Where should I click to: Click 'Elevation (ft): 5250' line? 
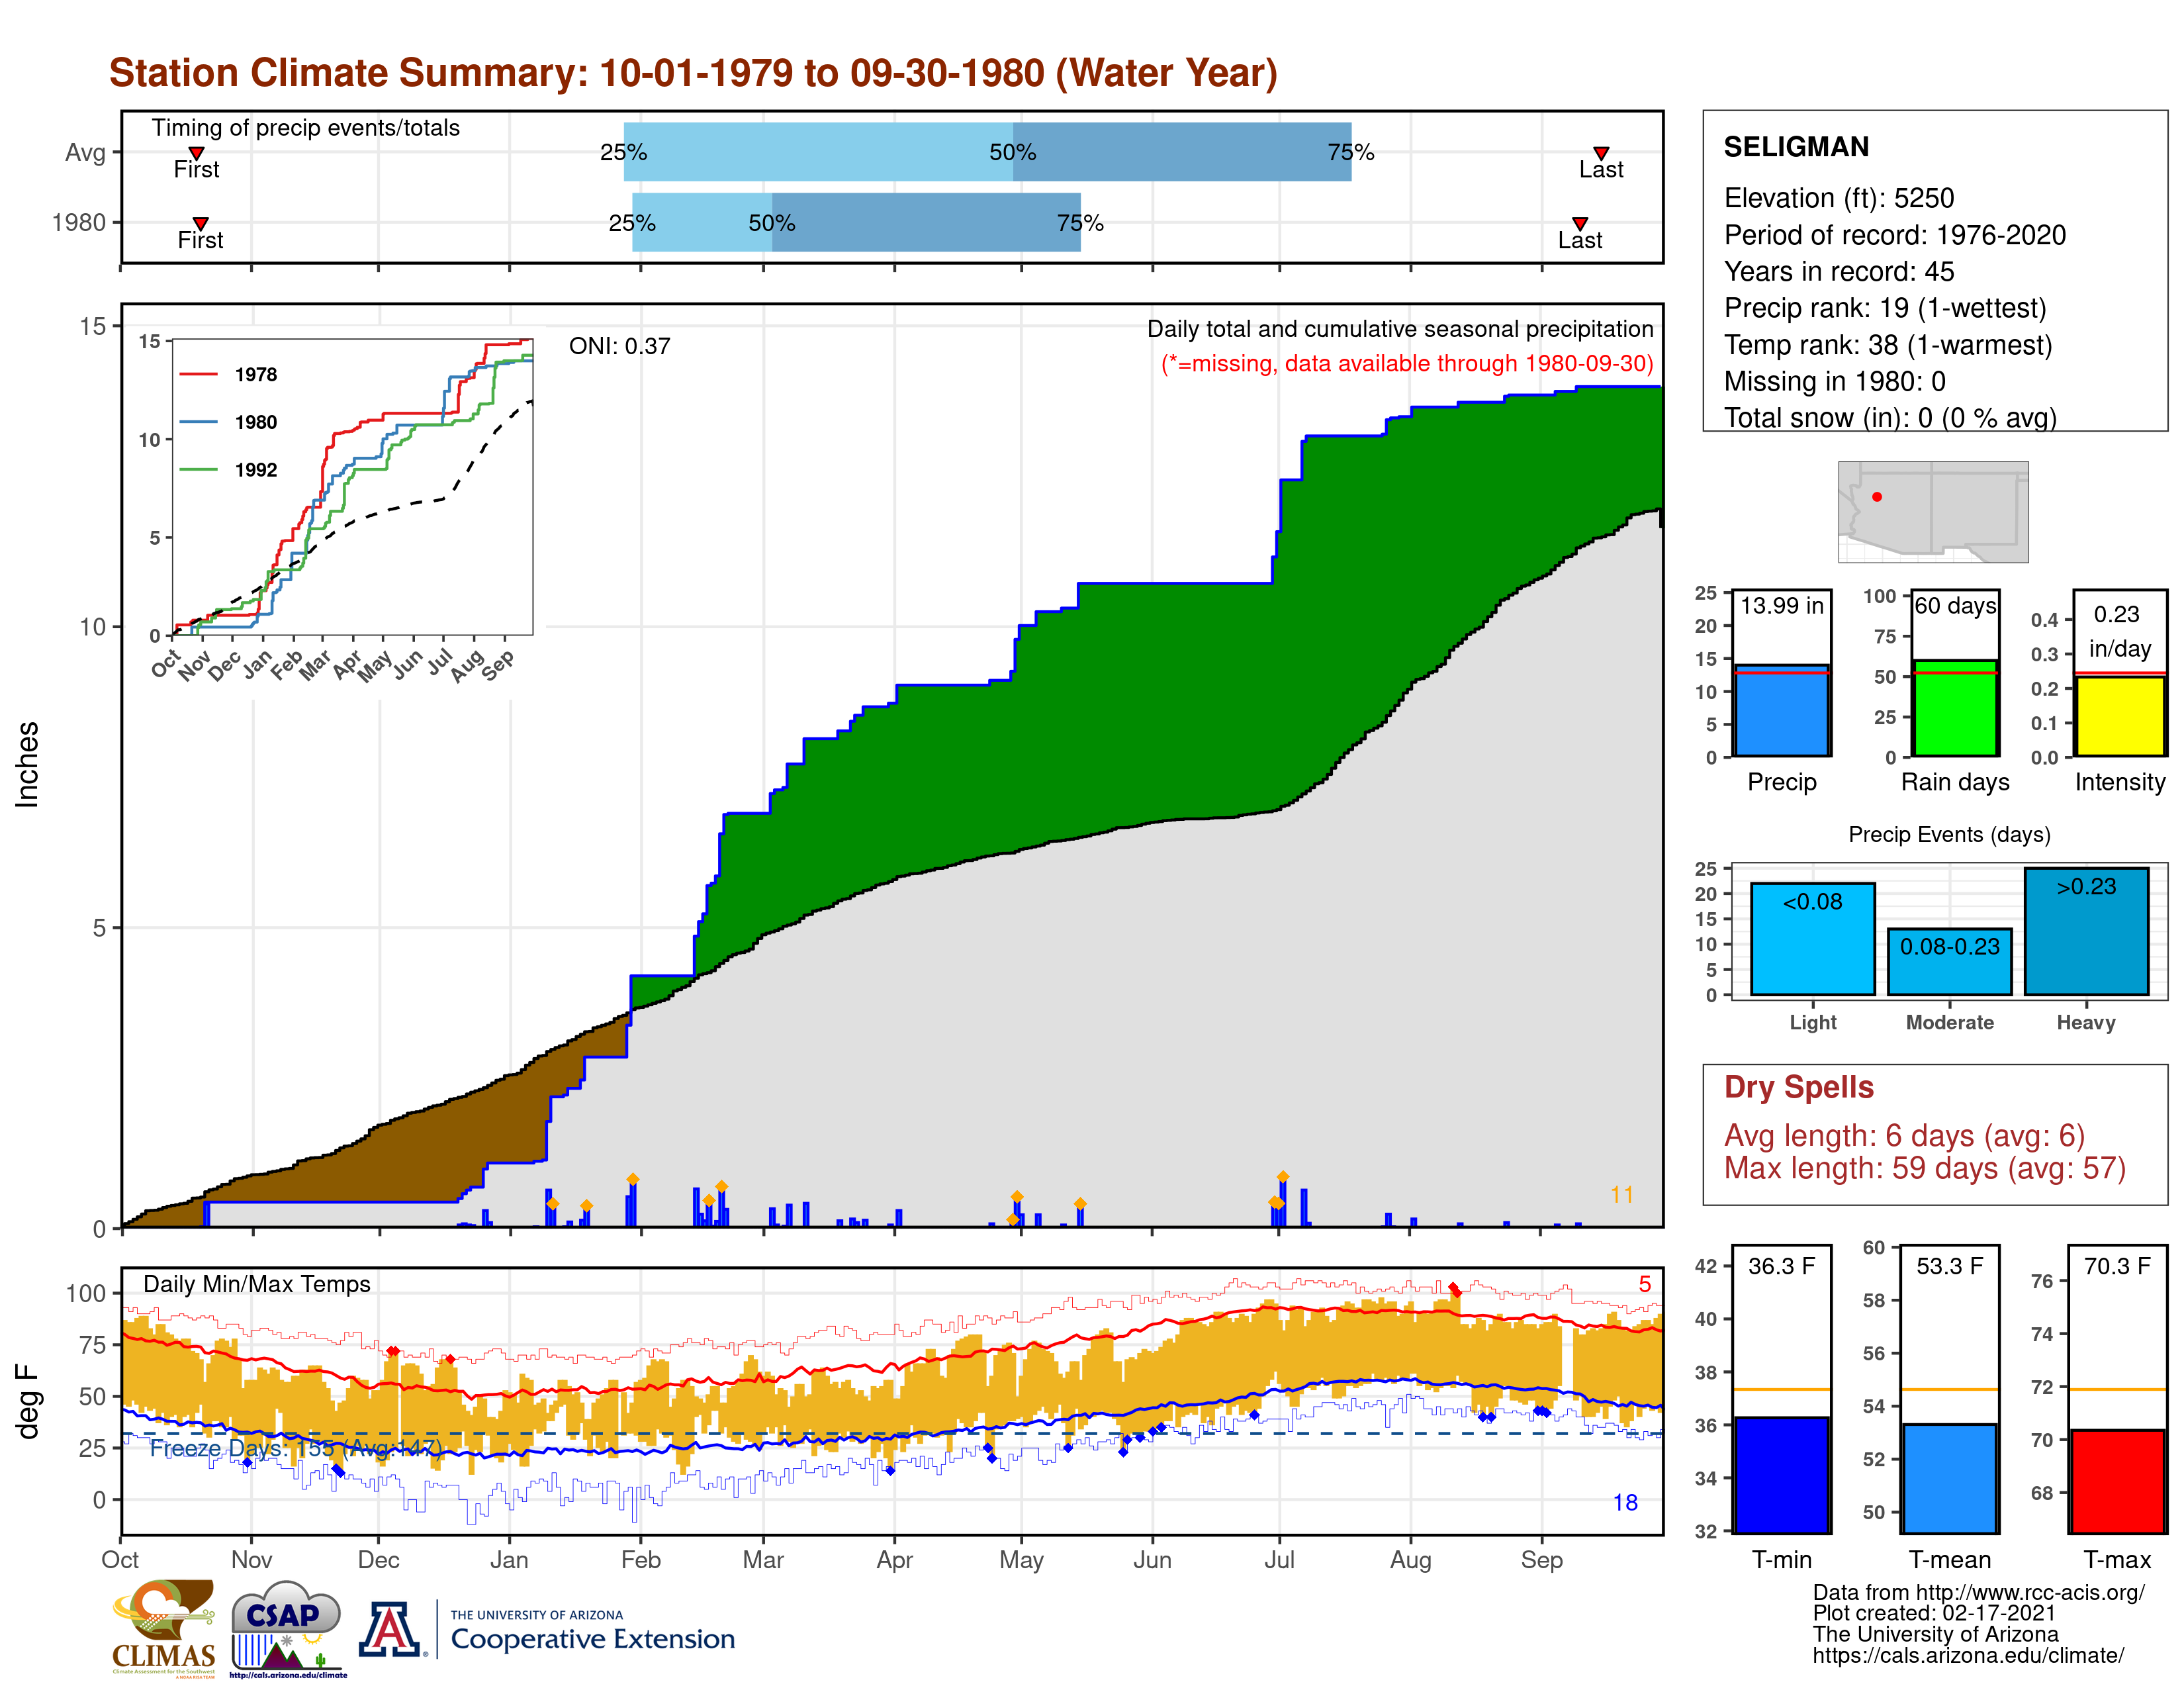tap(1838, 198)
